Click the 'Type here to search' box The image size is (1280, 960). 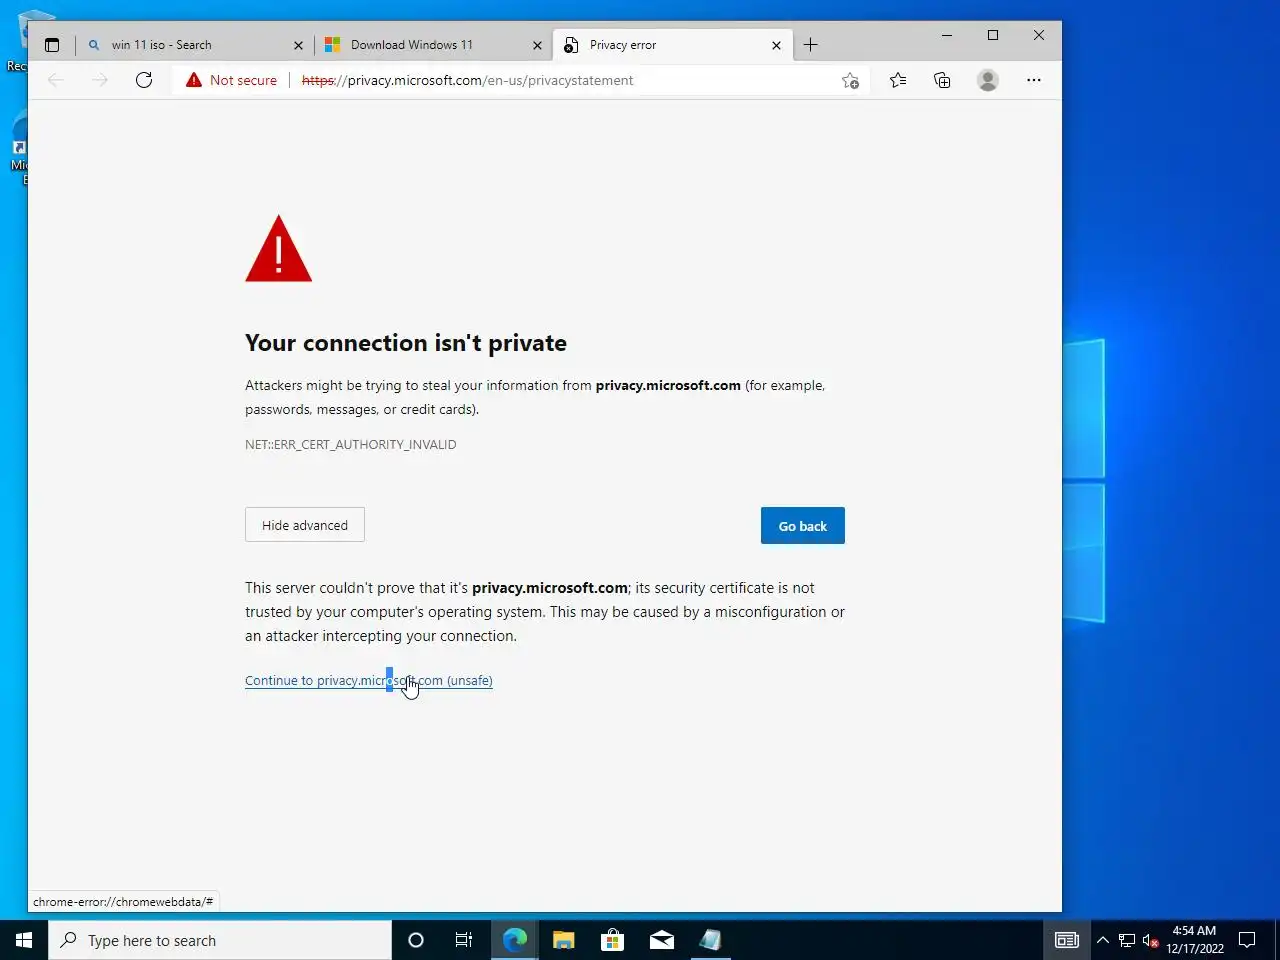point(220,940)
